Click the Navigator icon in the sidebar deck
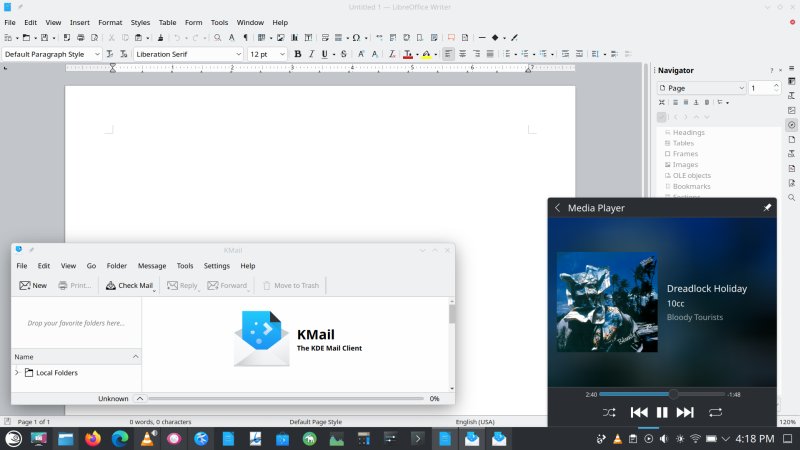Viewport: 800px width, 450px height. tap(791, 124)
